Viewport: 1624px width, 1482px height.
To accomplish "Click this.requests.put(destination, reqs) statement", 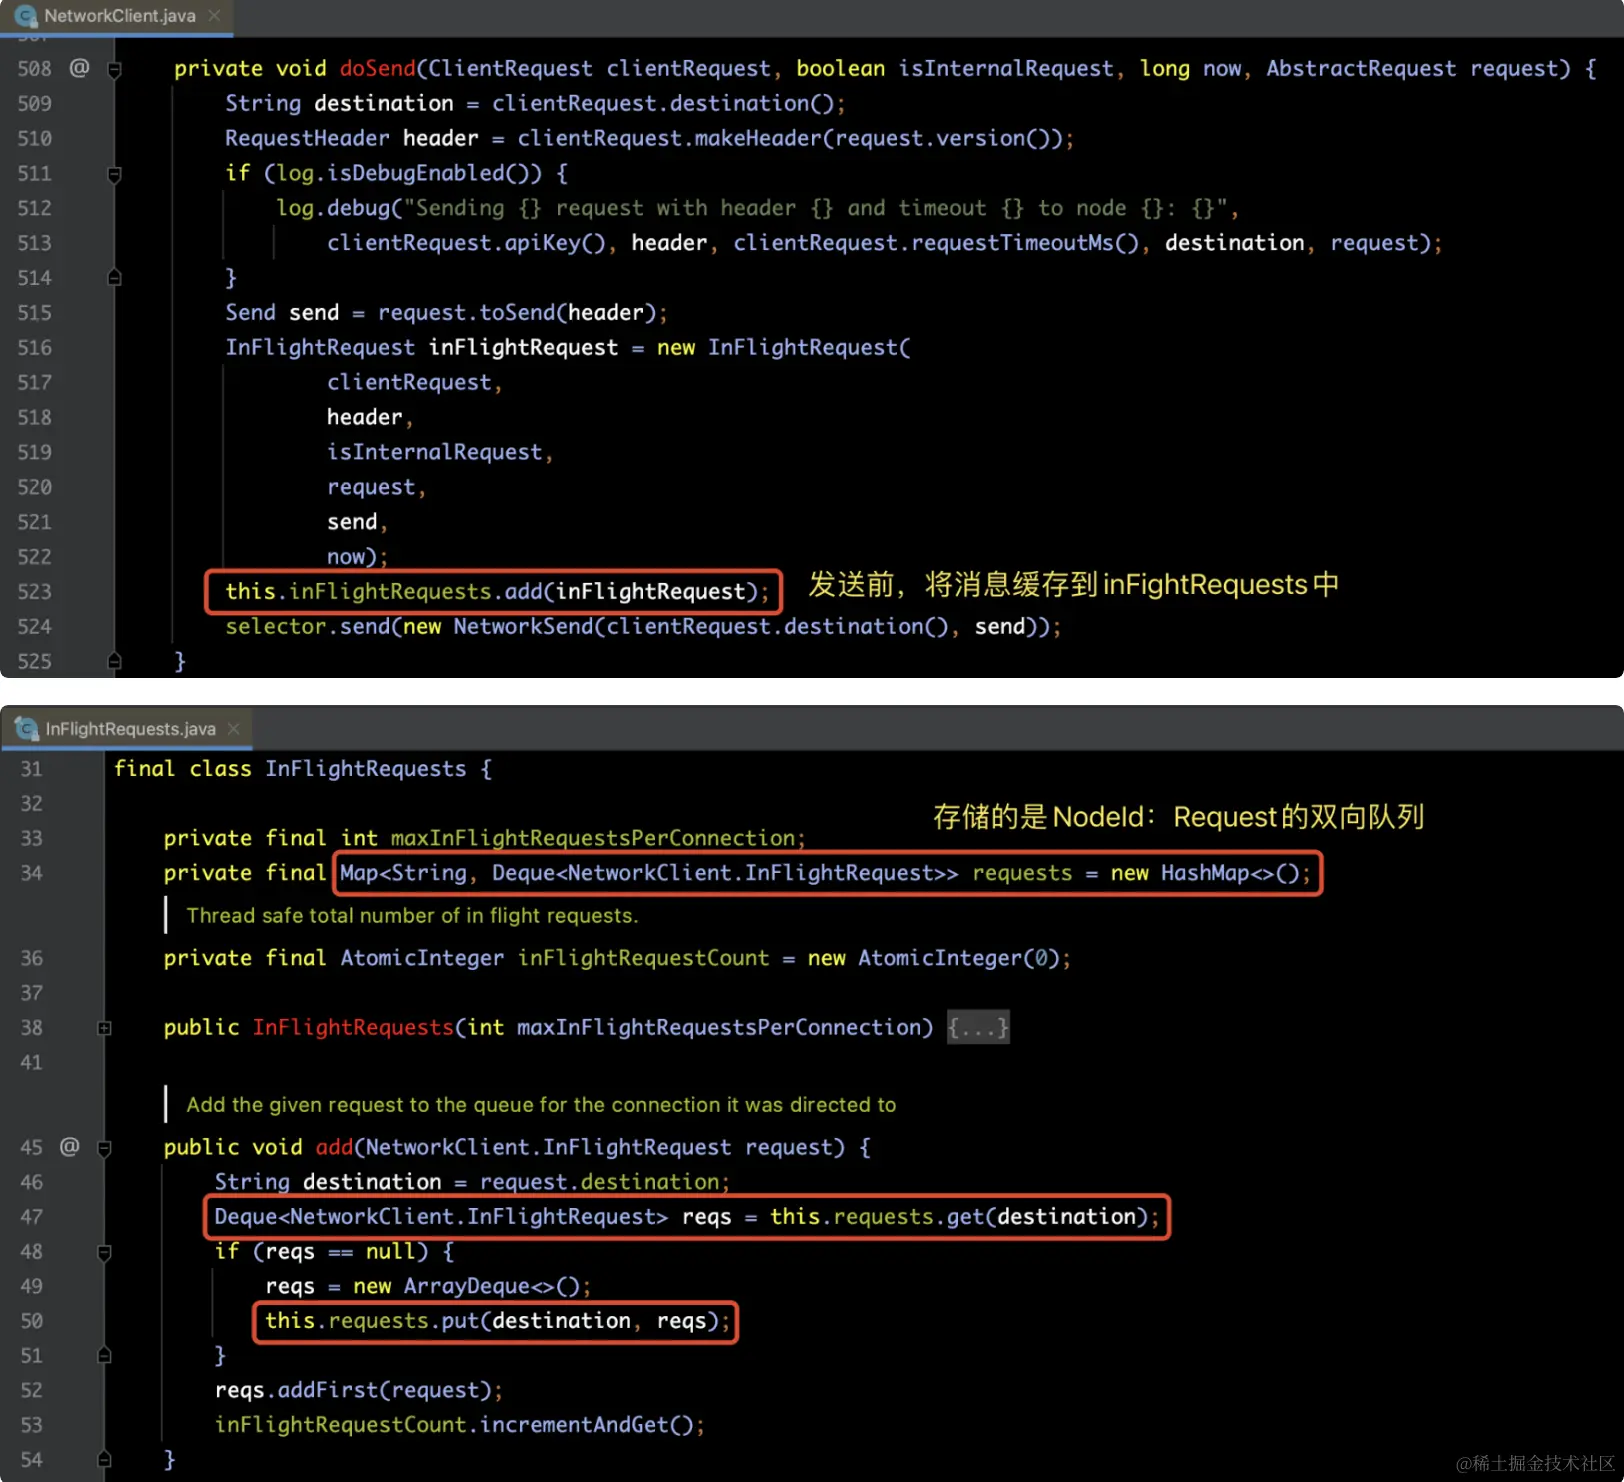I will (x=497, y=1321).
